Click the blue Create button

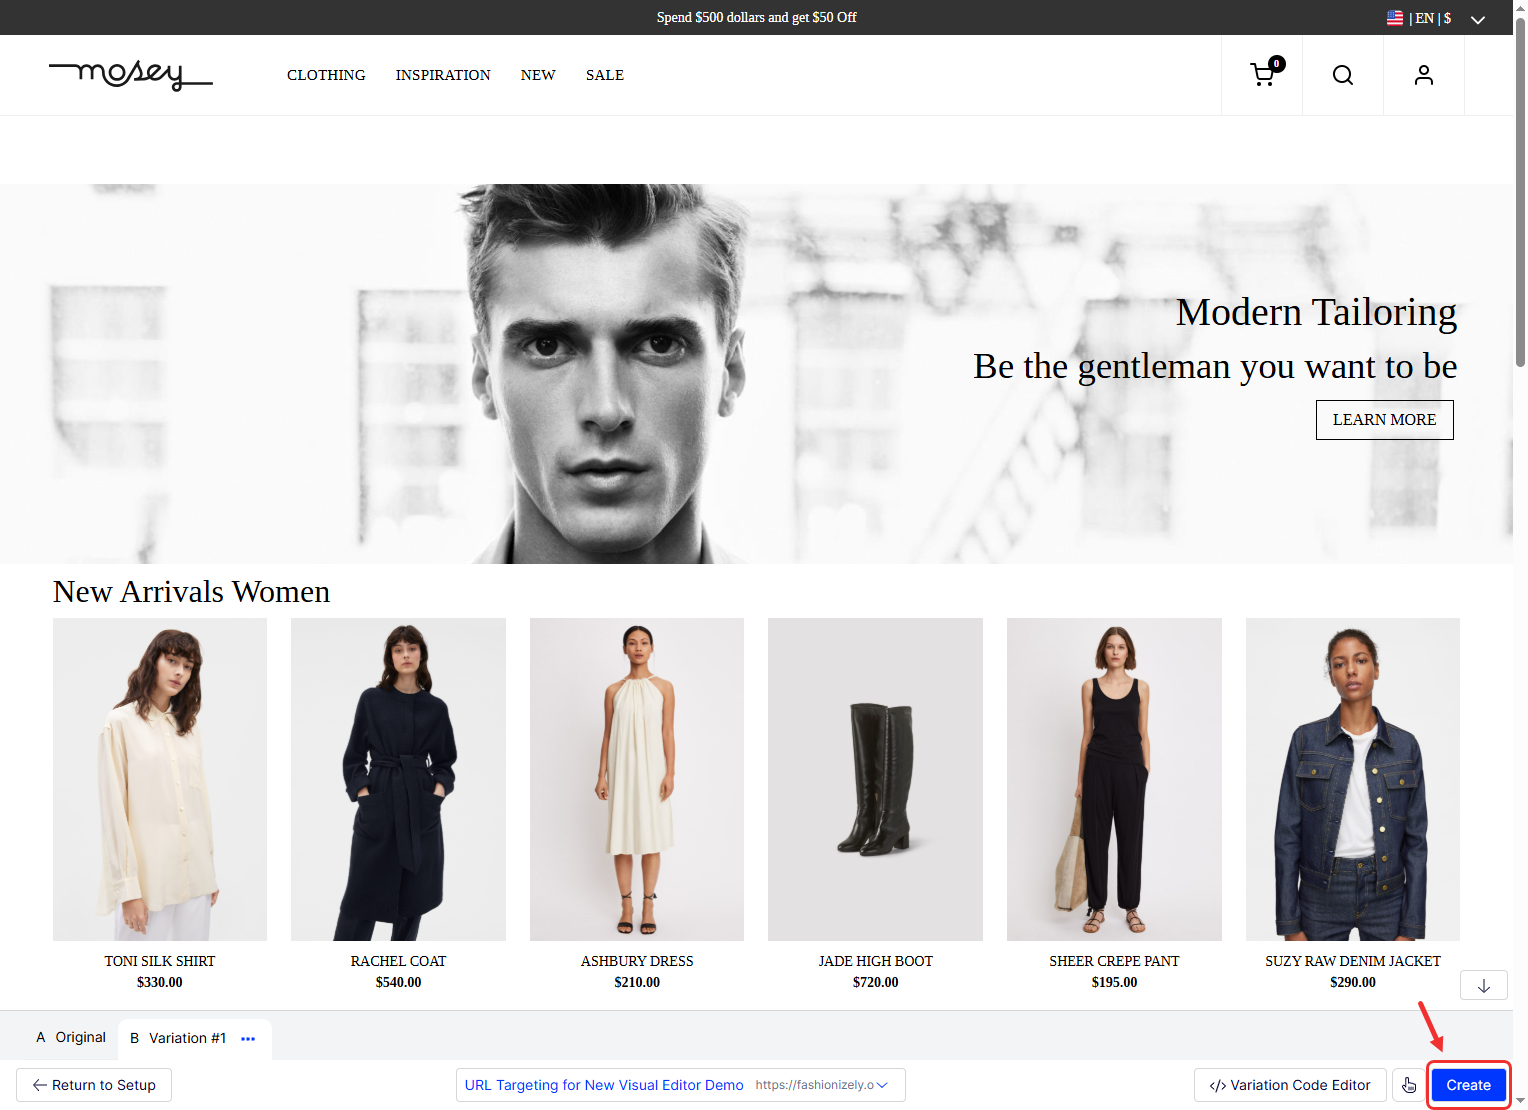pos(1467,1085)
